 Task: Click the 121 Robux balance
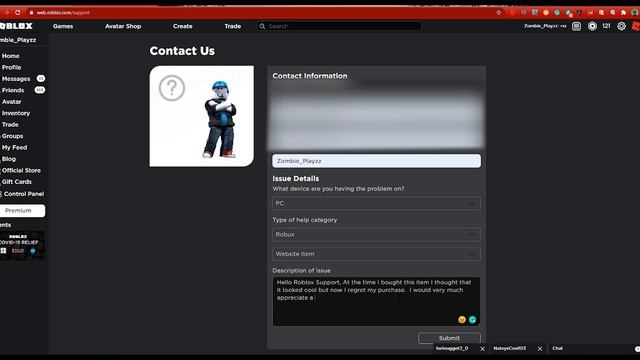pyautogui.click(x=606, y=26)
